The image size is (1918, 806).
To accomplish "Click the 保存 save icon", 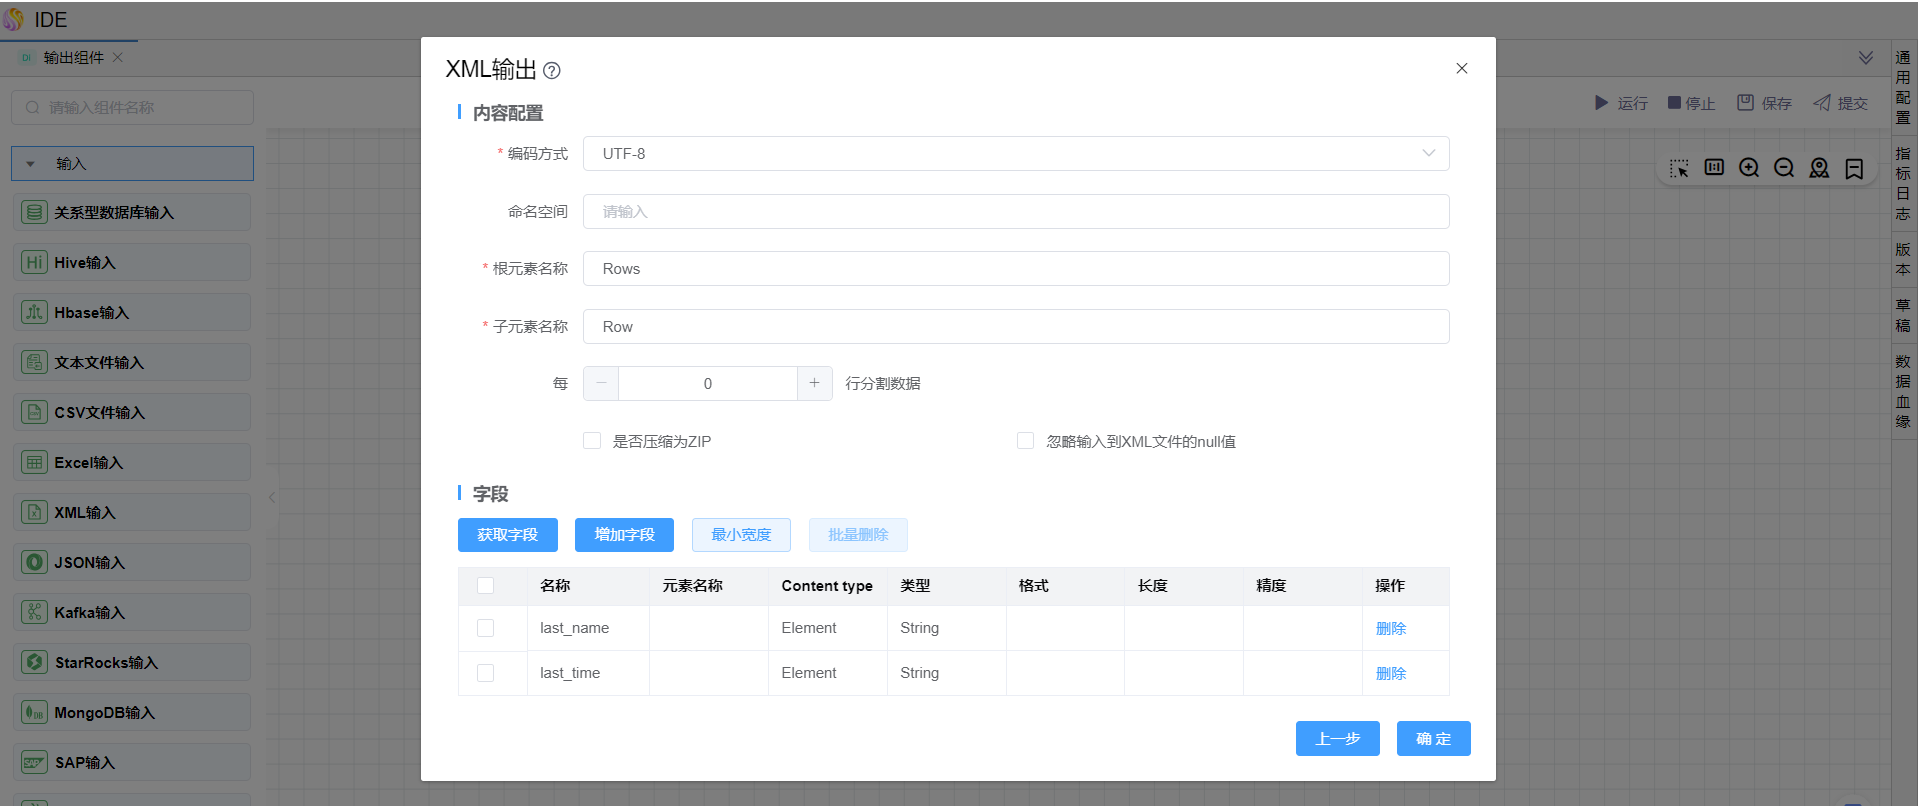I will coord(1745,103).
